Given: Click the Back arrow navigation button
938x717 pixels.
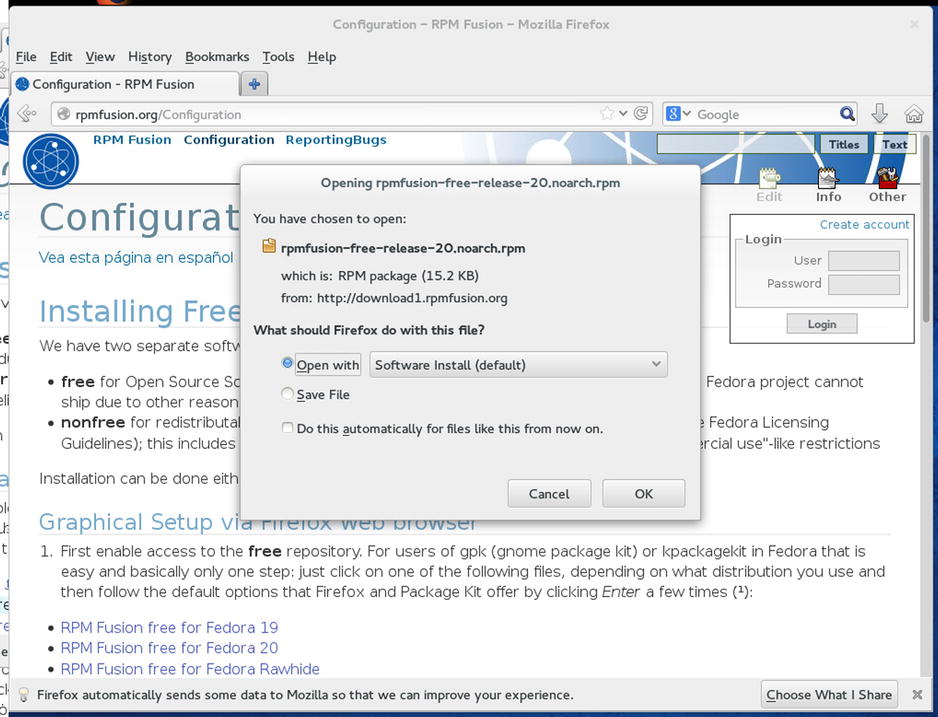Looking at the screenshot, I should pyautogui.click(x=27, y=114).
